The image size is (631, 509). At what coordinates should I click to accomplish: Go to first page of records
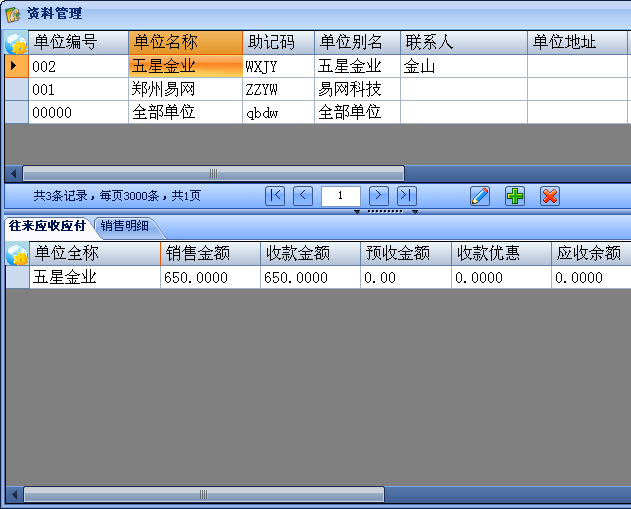[275, 196]
